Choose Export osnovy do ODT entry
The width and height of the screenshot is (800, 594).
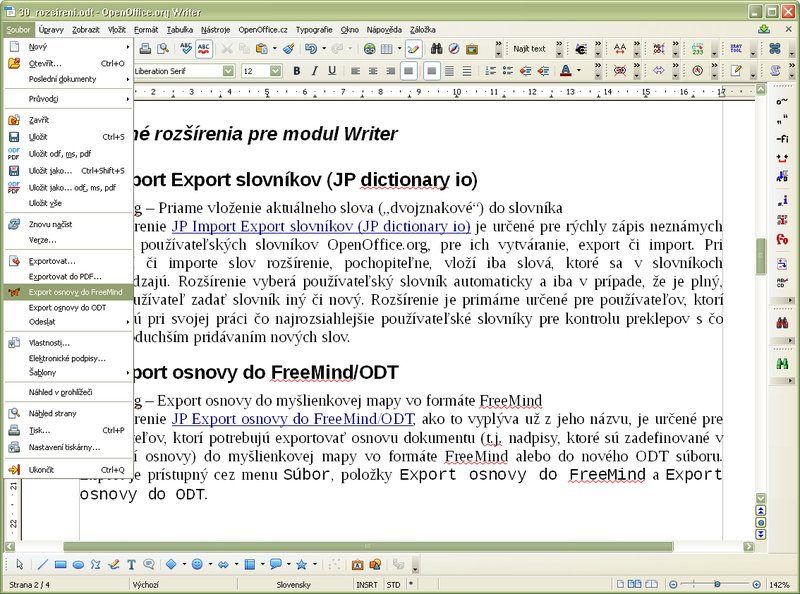[x=68, y=307]
